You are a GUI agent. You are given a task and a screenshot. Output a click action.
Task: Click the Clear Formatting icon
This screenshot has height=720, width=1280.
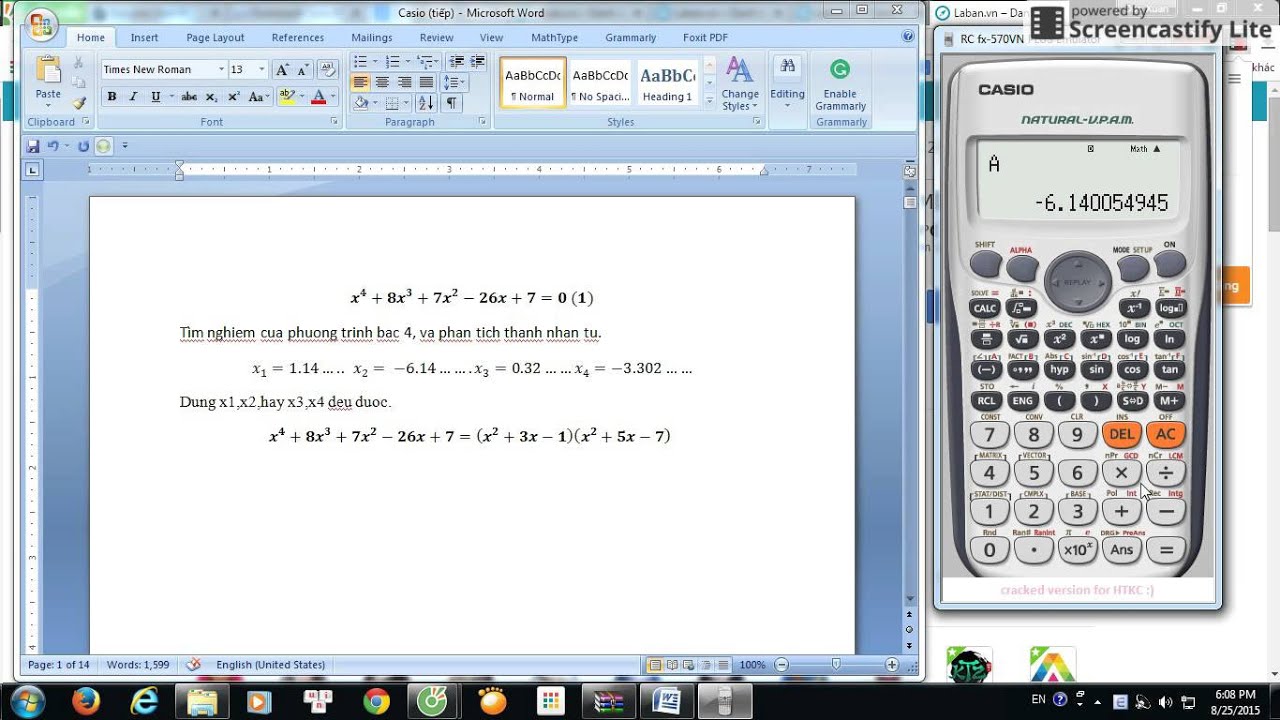327,69
